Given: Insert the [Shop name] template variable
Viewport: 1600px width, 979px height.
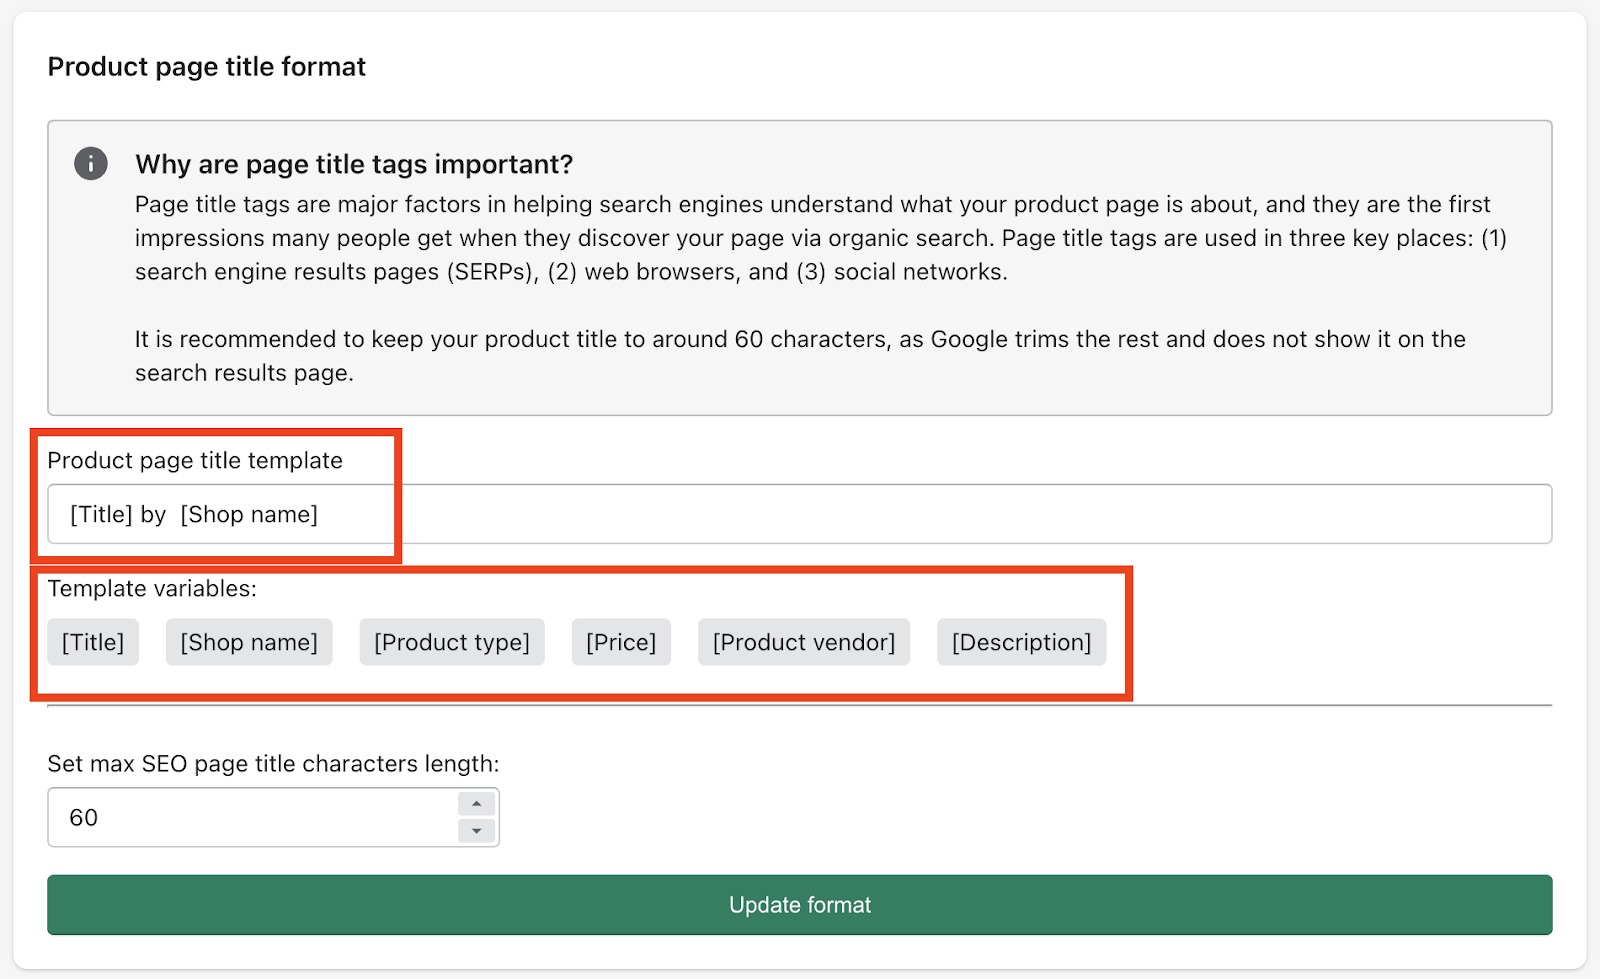Looking at the screenshot, I should click(x=249, y=642).
